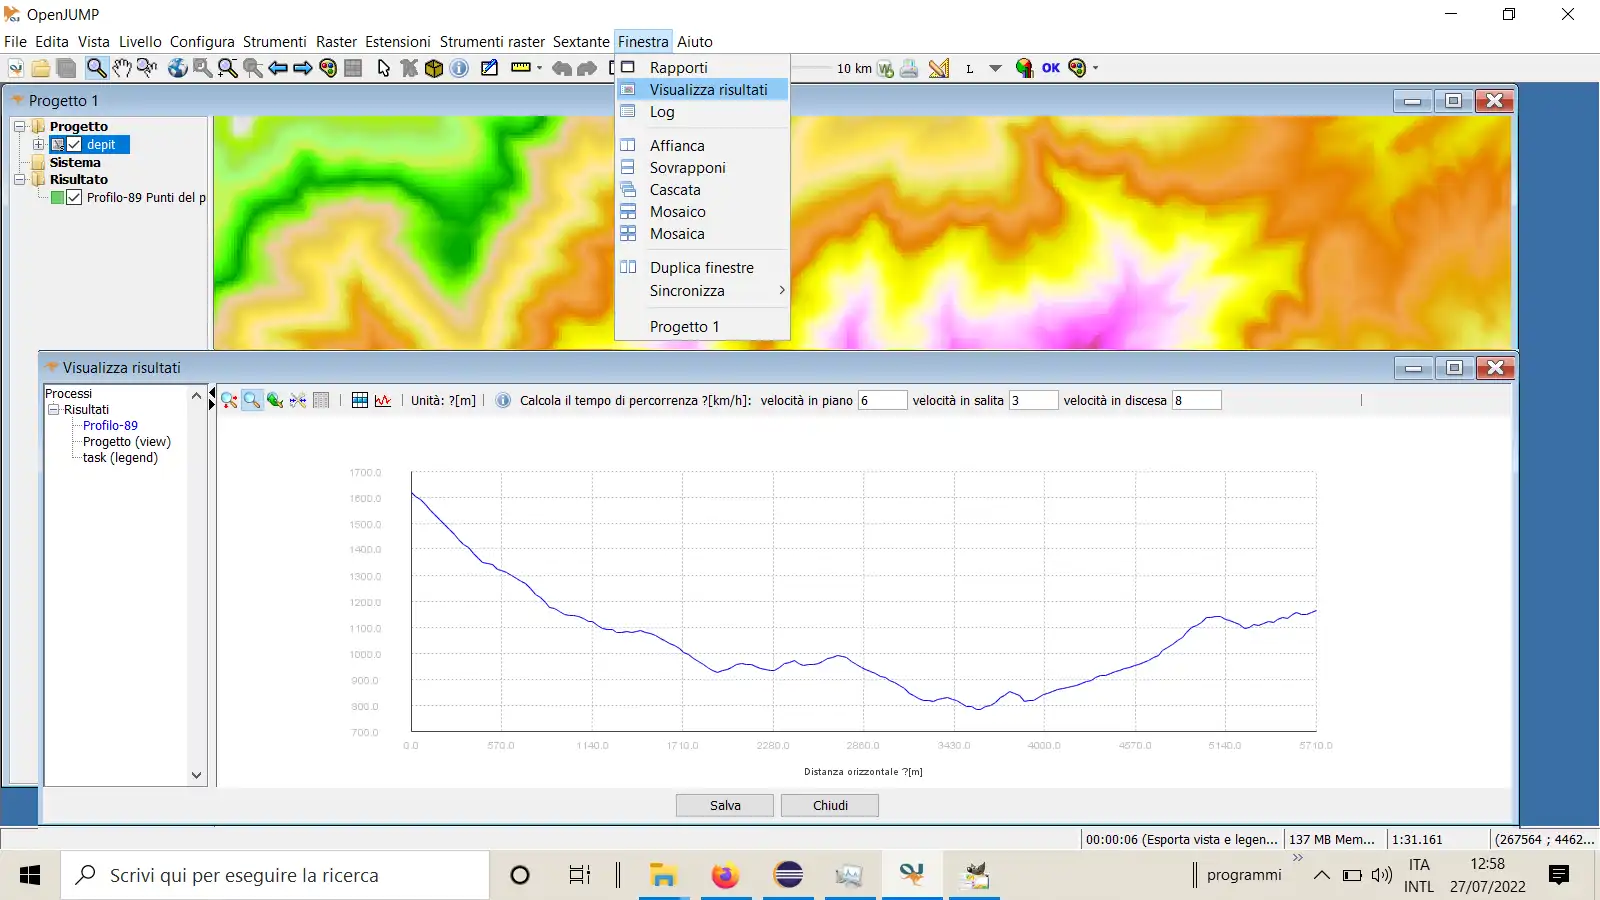
Task: Collapse Risultati node in Processi tree
Action: click(x=54, y=410)
